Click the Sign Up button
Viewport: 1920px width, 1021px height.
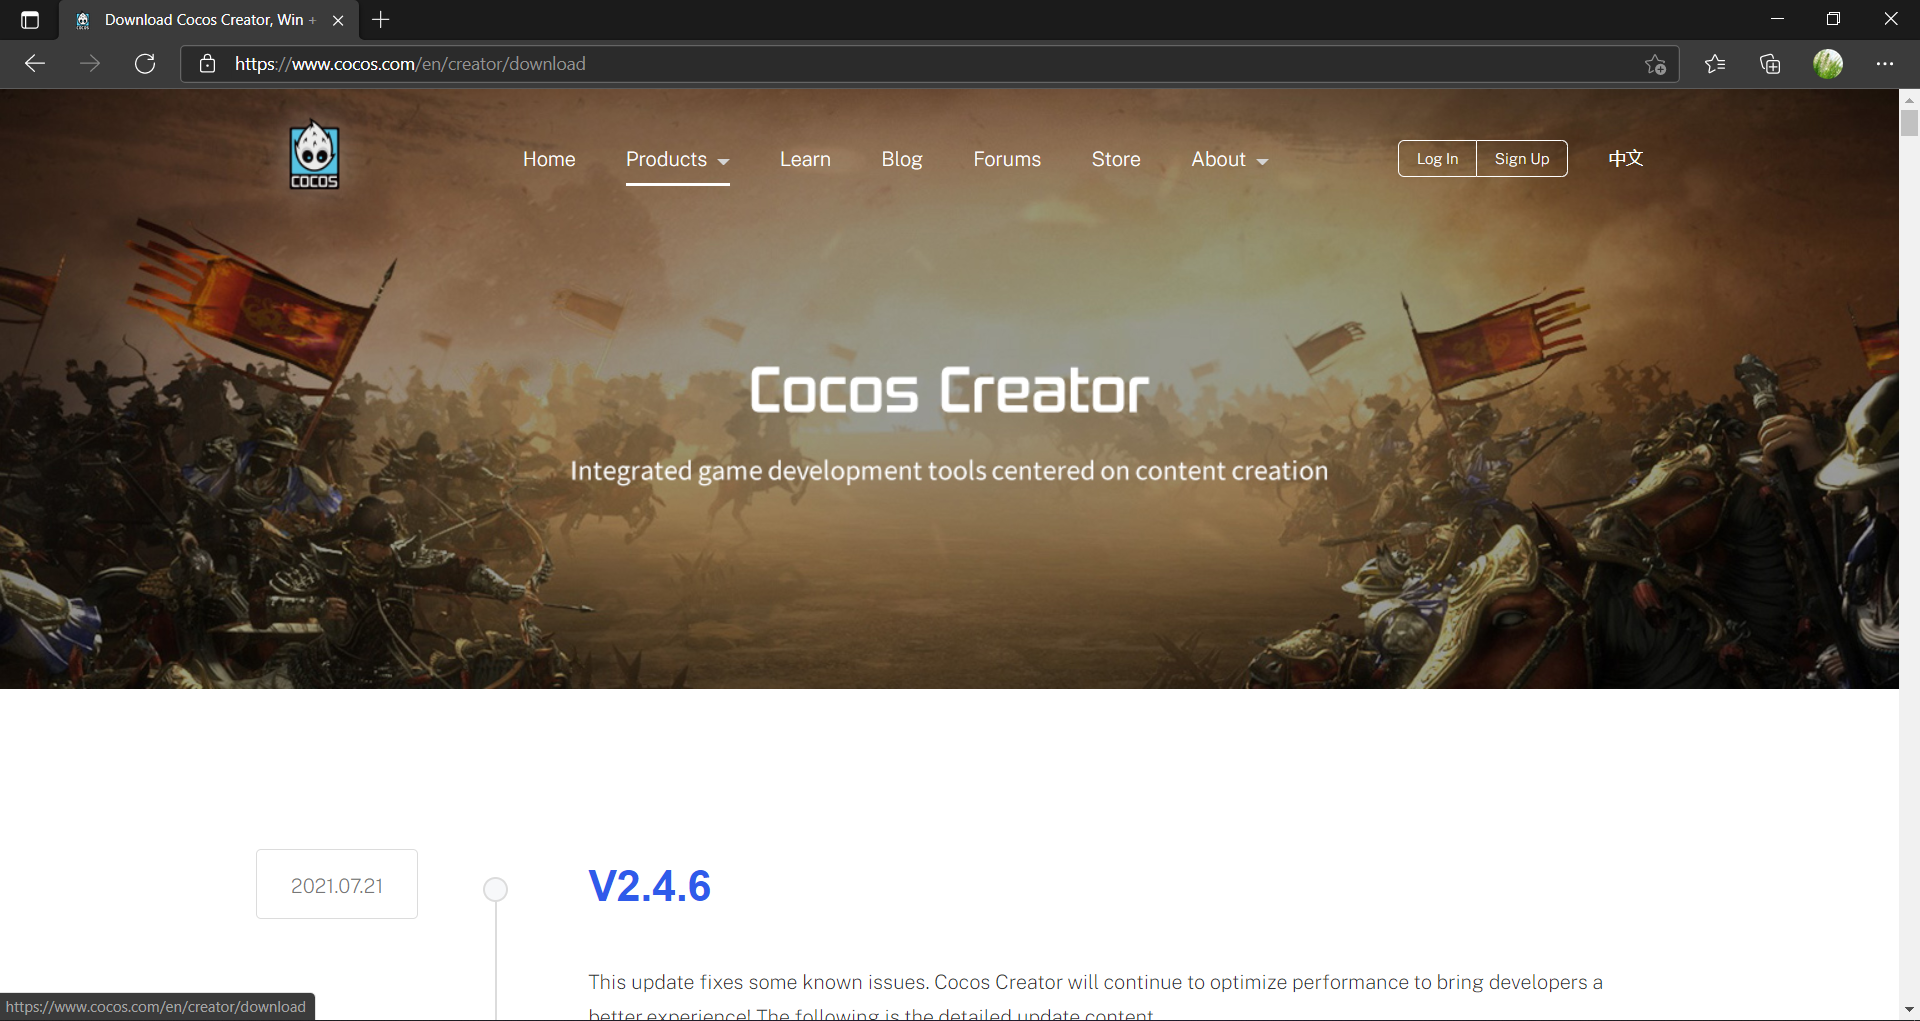1521,158
